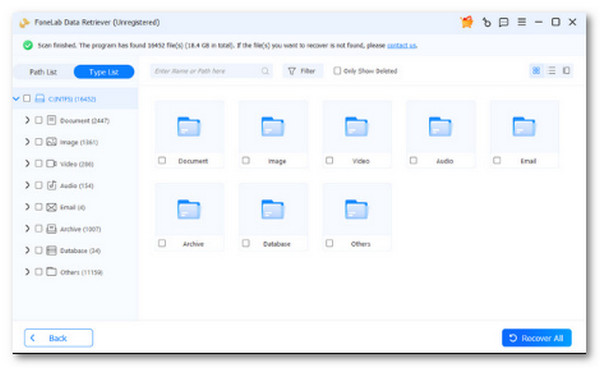This screenshot has width=600, height=368.
Task: Collapse the C:(NTFS) tree node
Action: point(16,99)
